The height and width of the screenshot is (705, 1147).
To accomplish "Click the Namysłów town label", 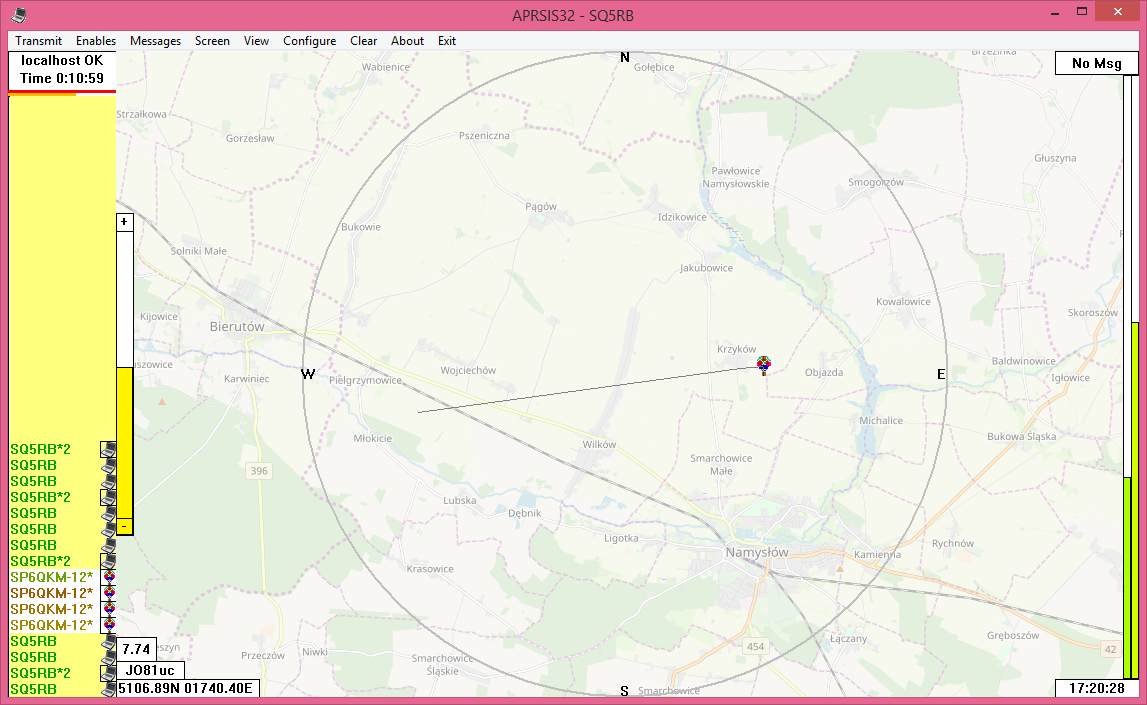I will pyautogui.click(x=757, y=552).
